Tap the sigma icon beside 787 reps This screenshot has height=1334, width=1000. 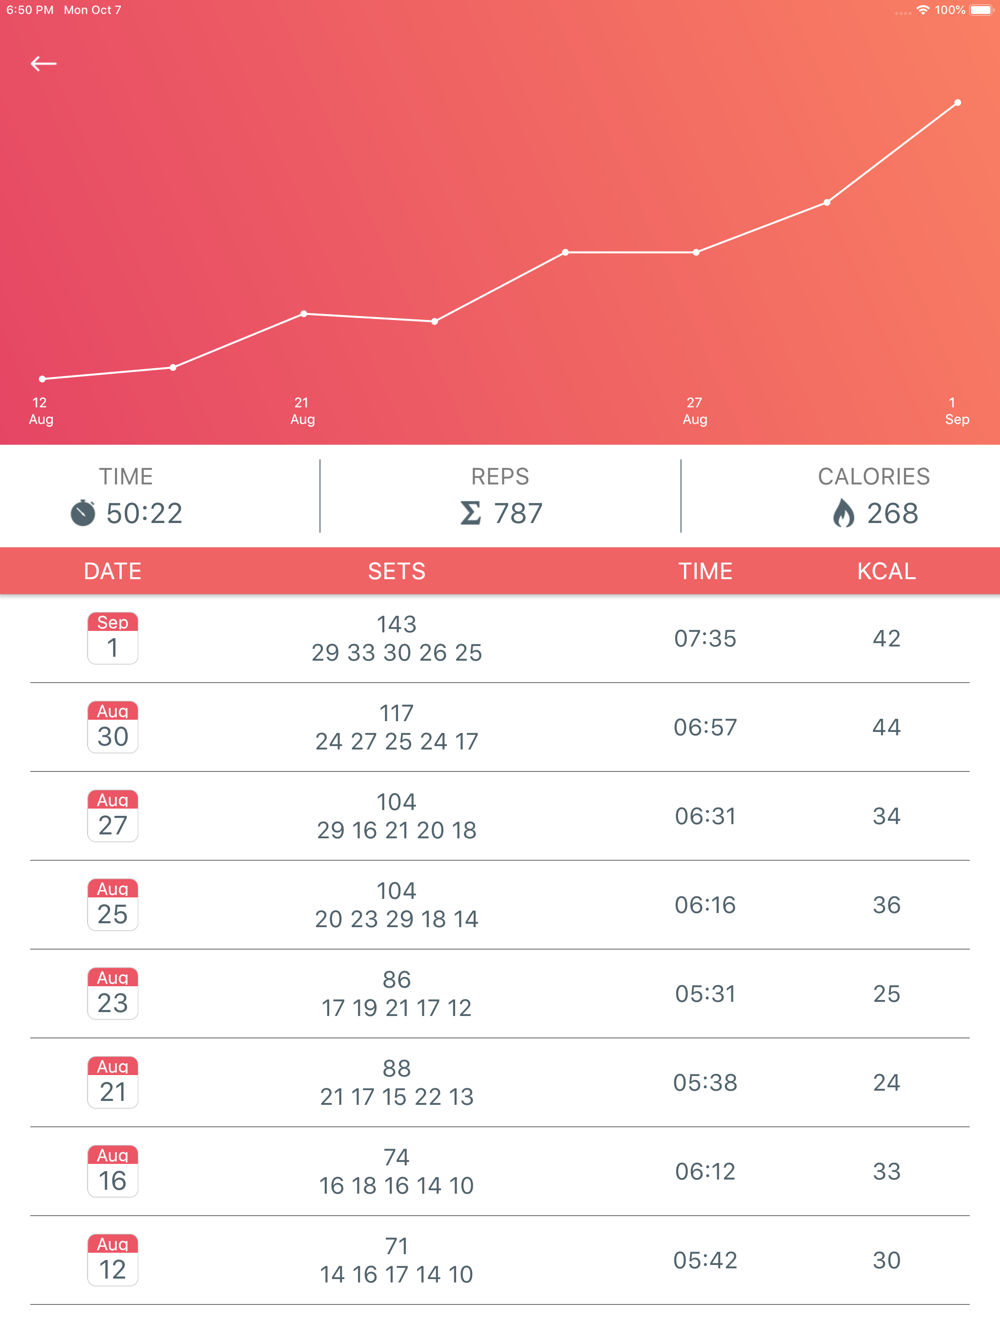[470, 513]
